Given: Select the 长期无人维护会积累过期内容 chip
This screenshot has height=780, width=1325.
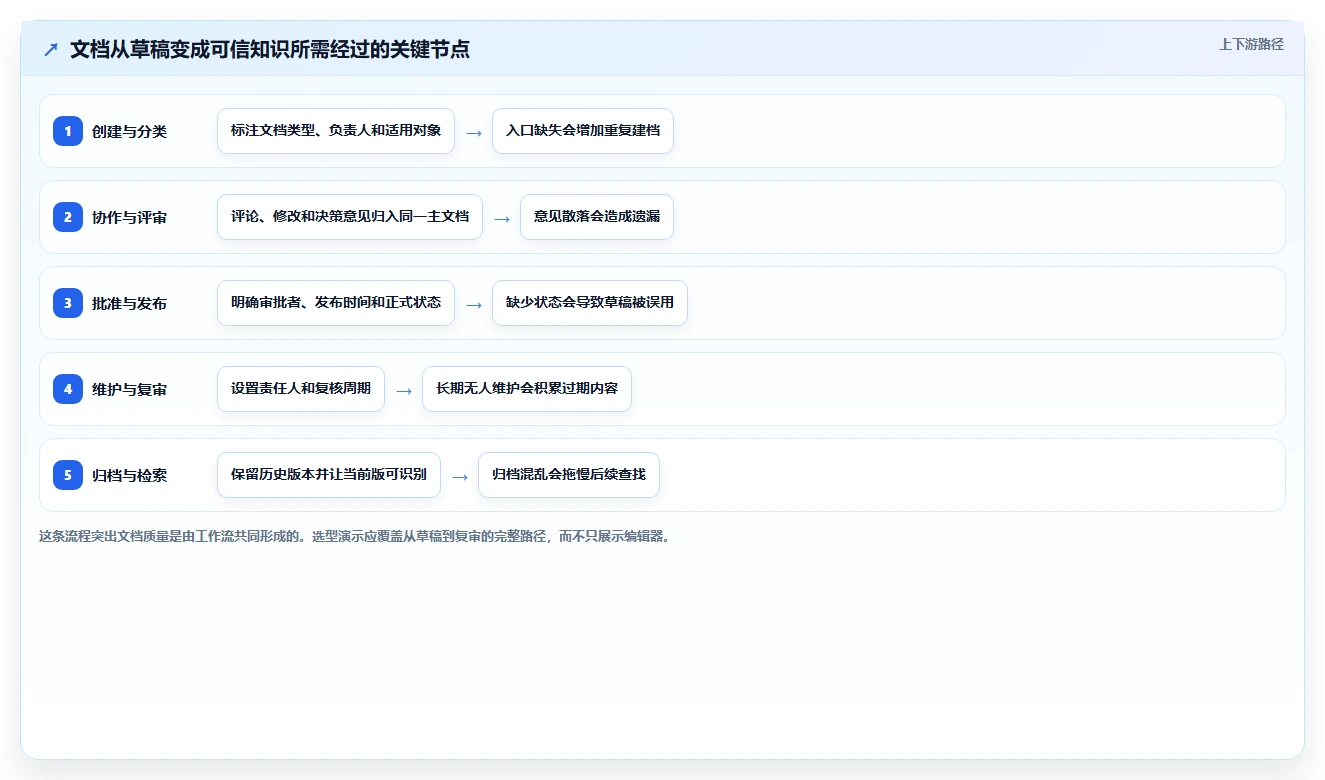Looking at the screenshot, I should 527,389.
